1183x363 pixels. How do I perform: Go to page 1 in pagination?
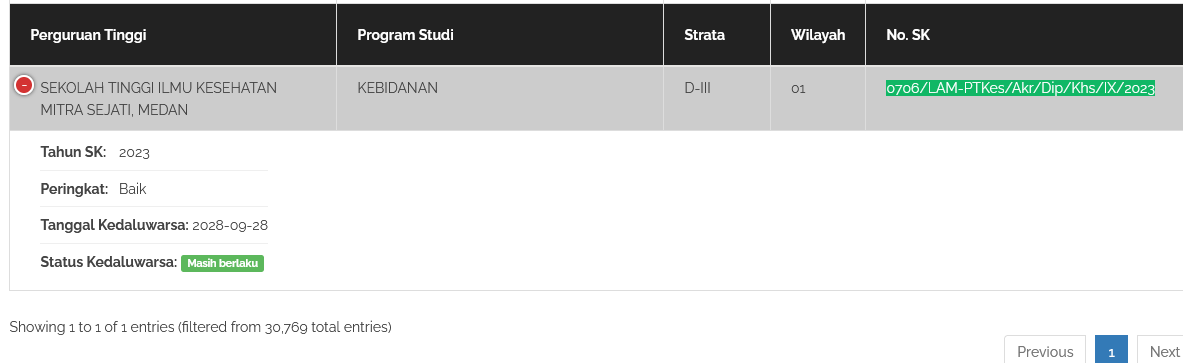(x=1111, y=351)
